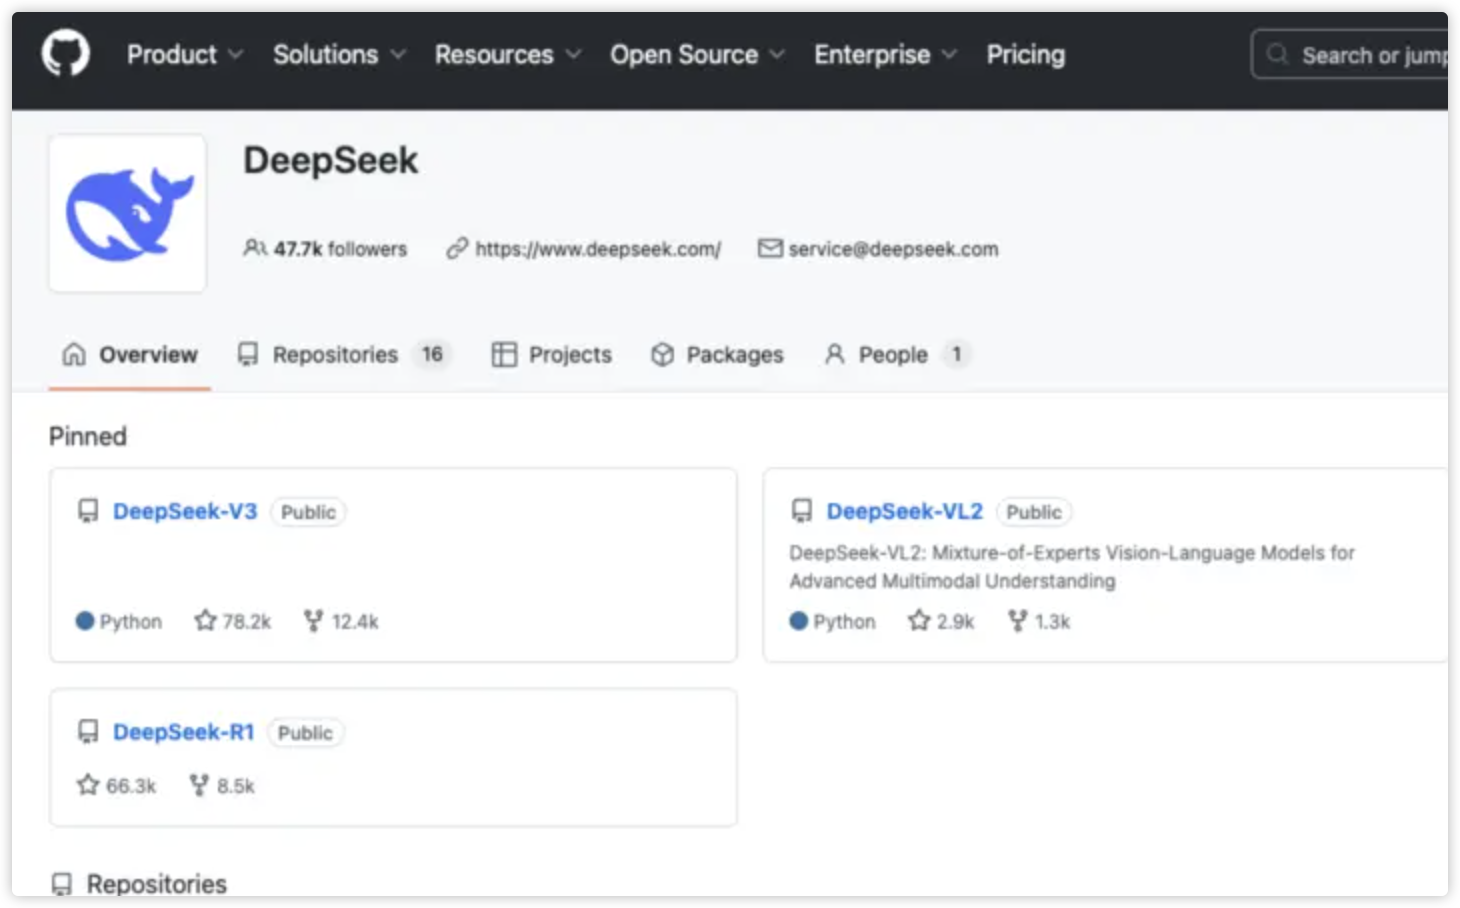Viewport: 1460px width, 908px height.
Task: Click the star icon on DeepSeek-VL2
Action: point(919,621)
